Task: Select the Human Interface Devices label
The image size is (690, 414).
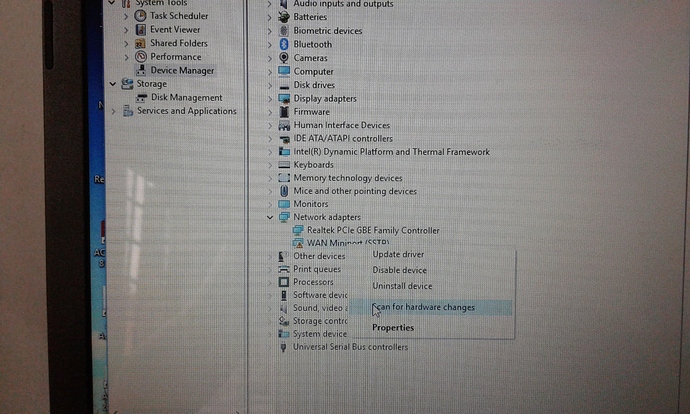Action: (342, 125)
